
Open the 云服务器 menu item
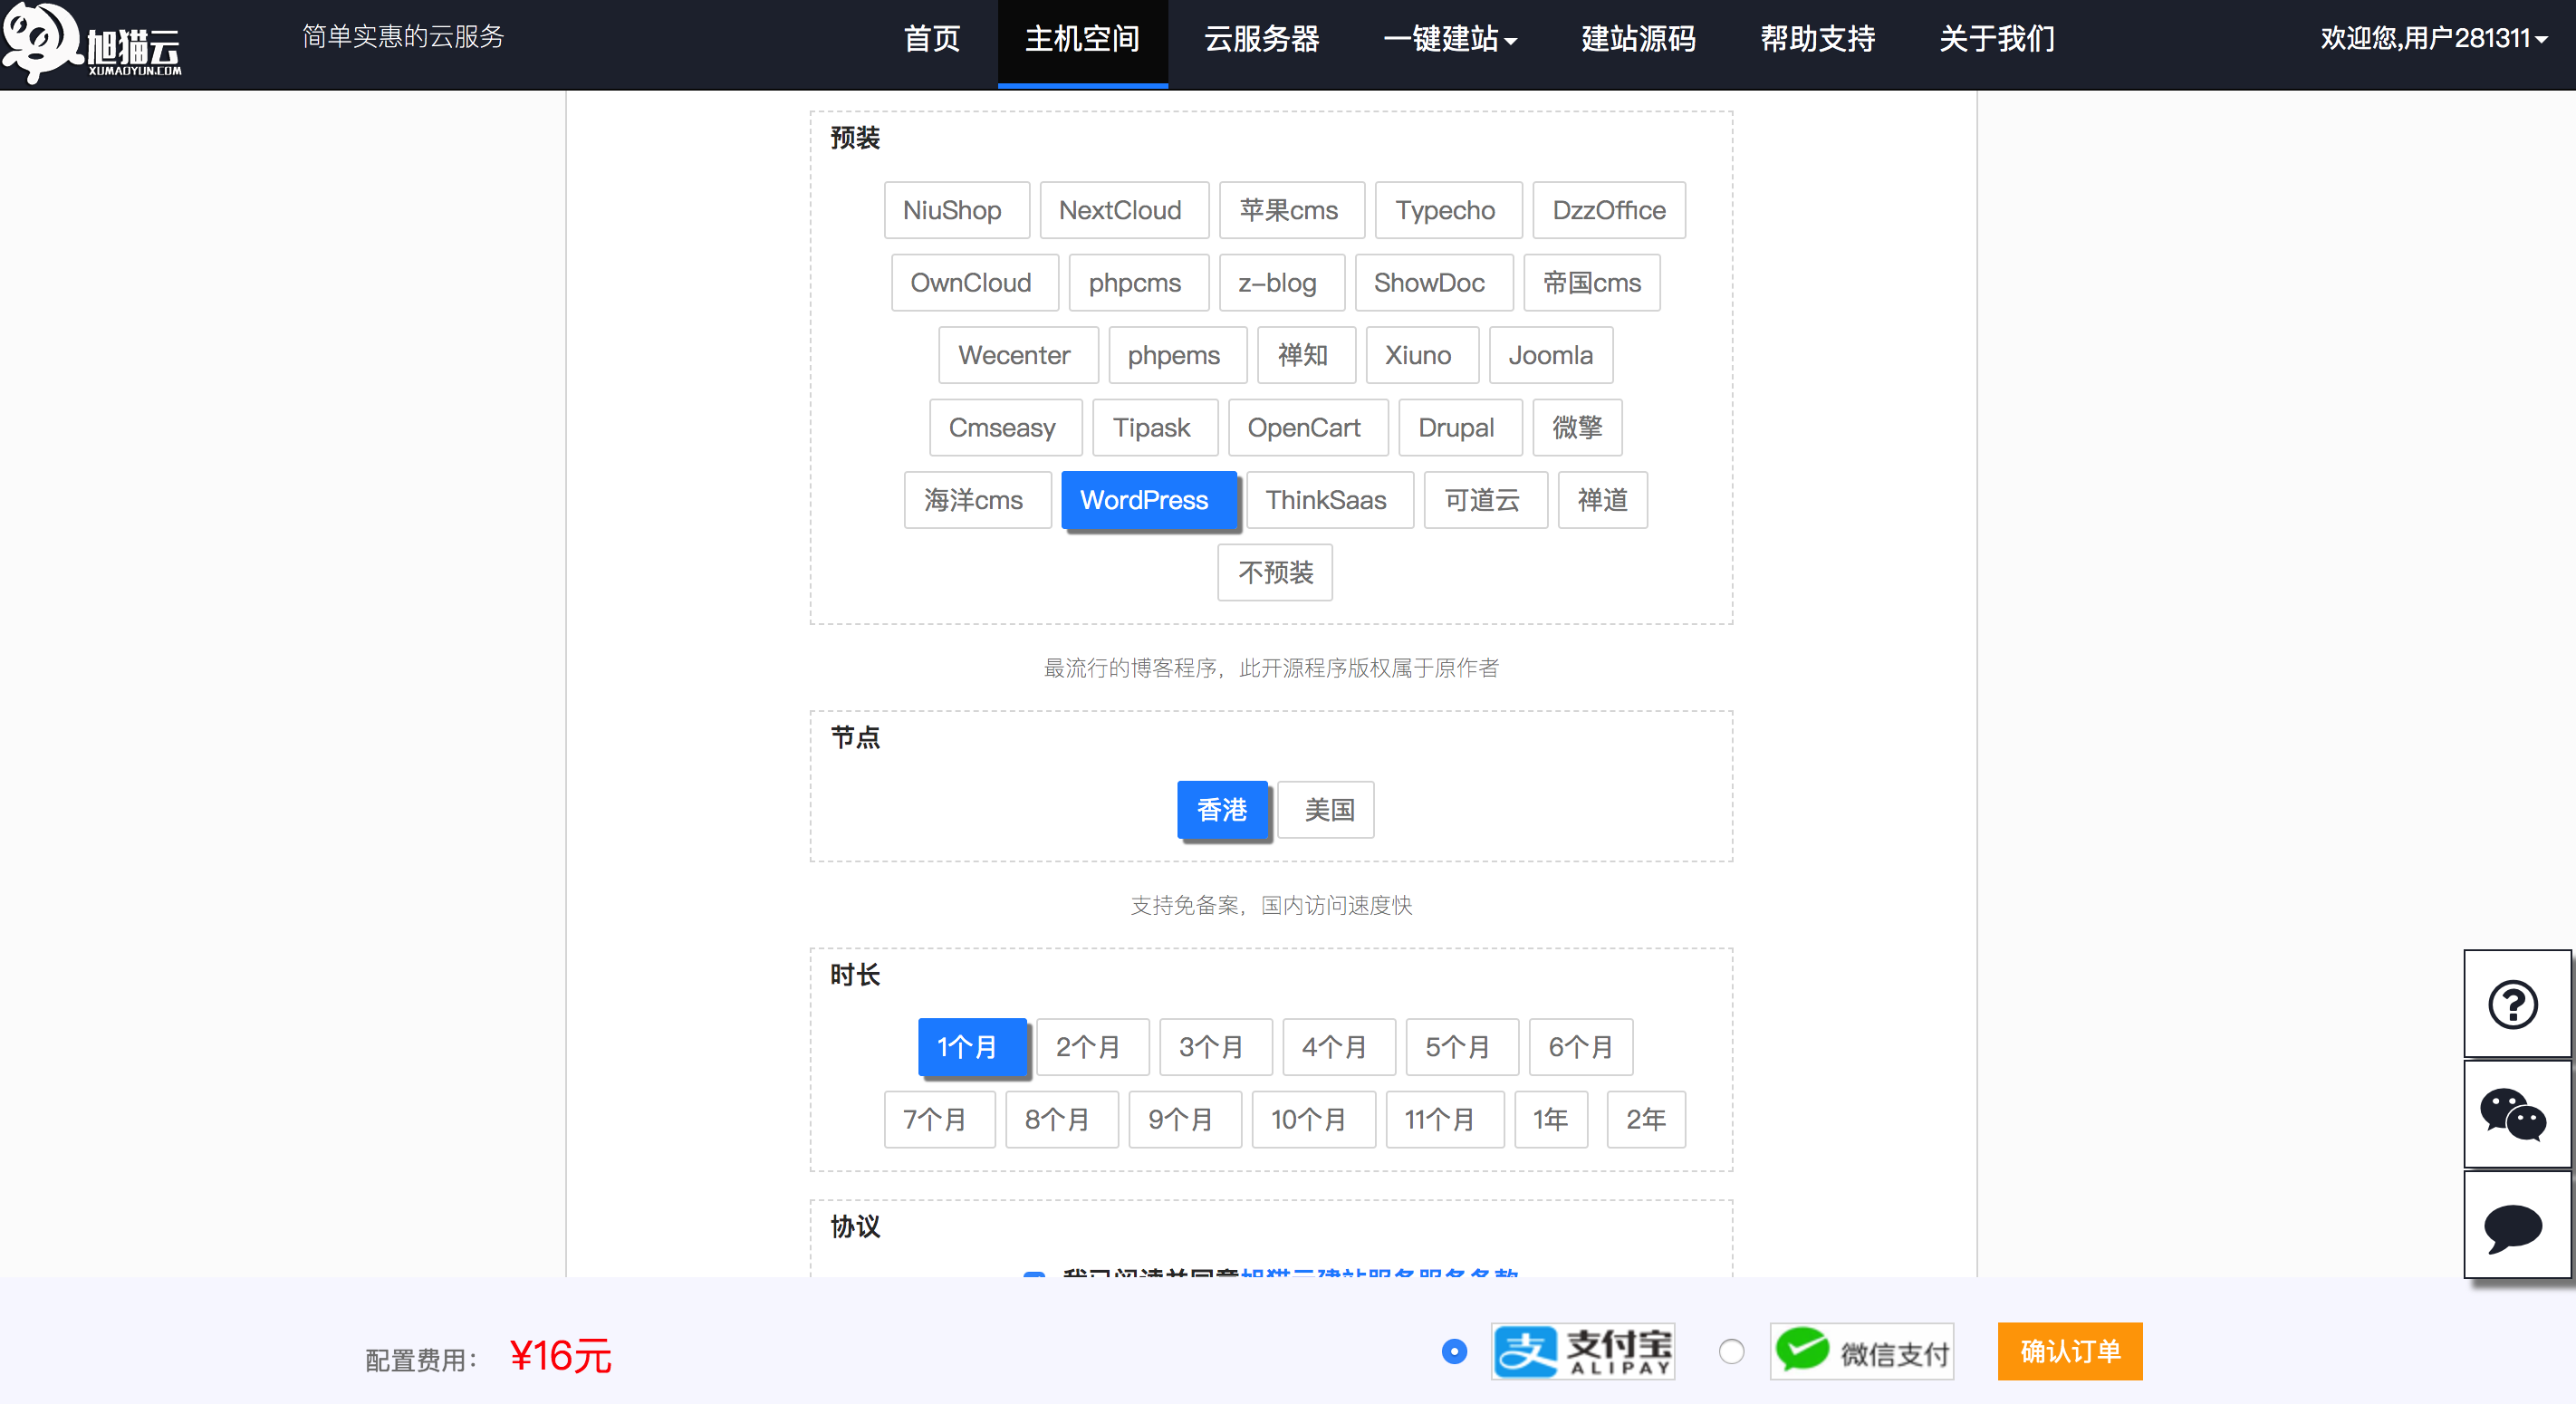tap(1261, 40)
